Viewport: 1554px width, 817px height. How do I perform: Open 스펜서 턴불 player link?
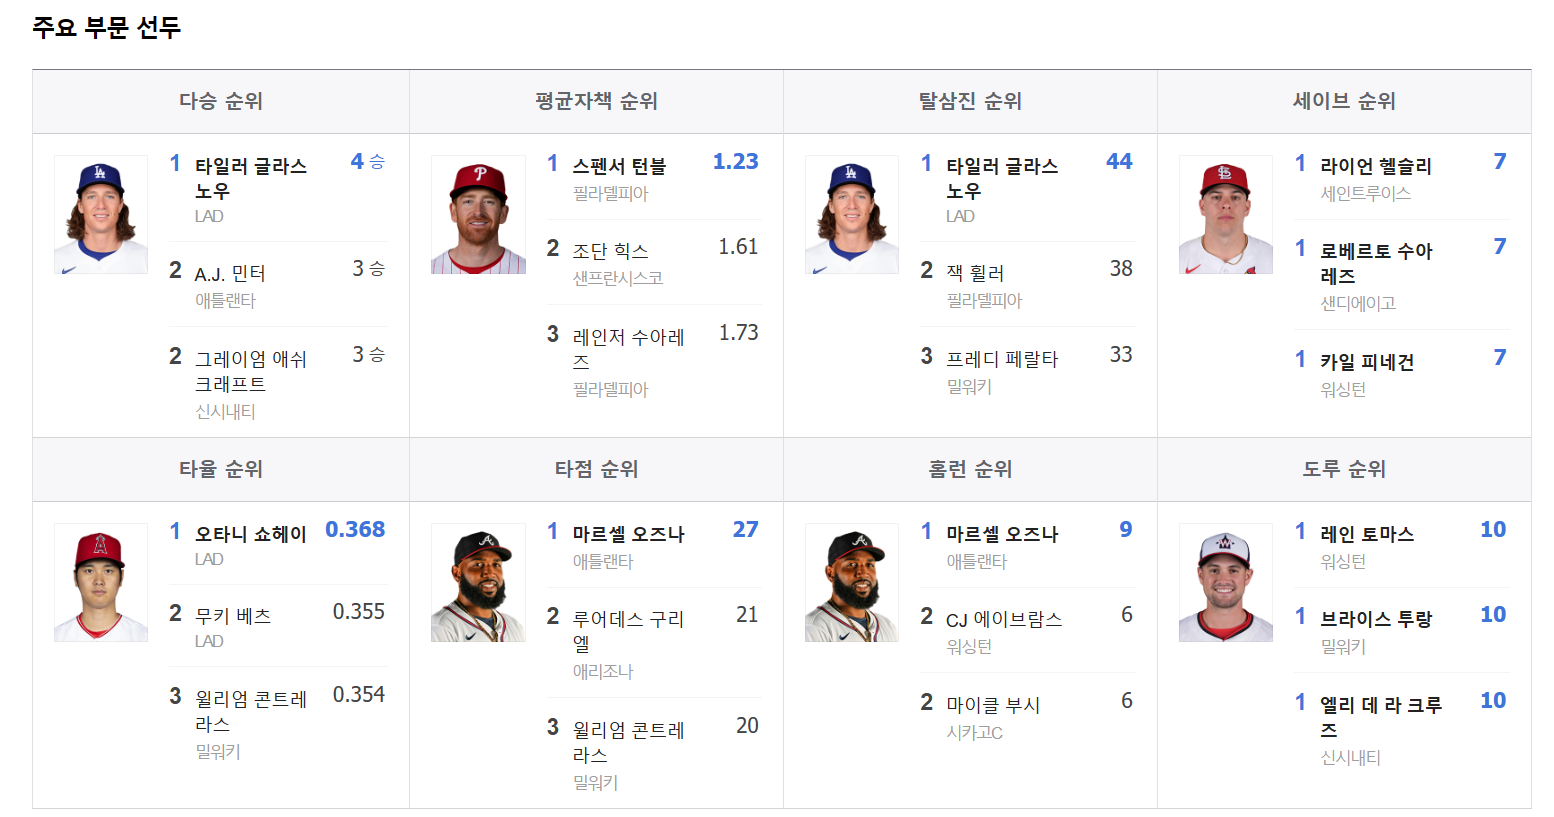[x=619, y=166]
